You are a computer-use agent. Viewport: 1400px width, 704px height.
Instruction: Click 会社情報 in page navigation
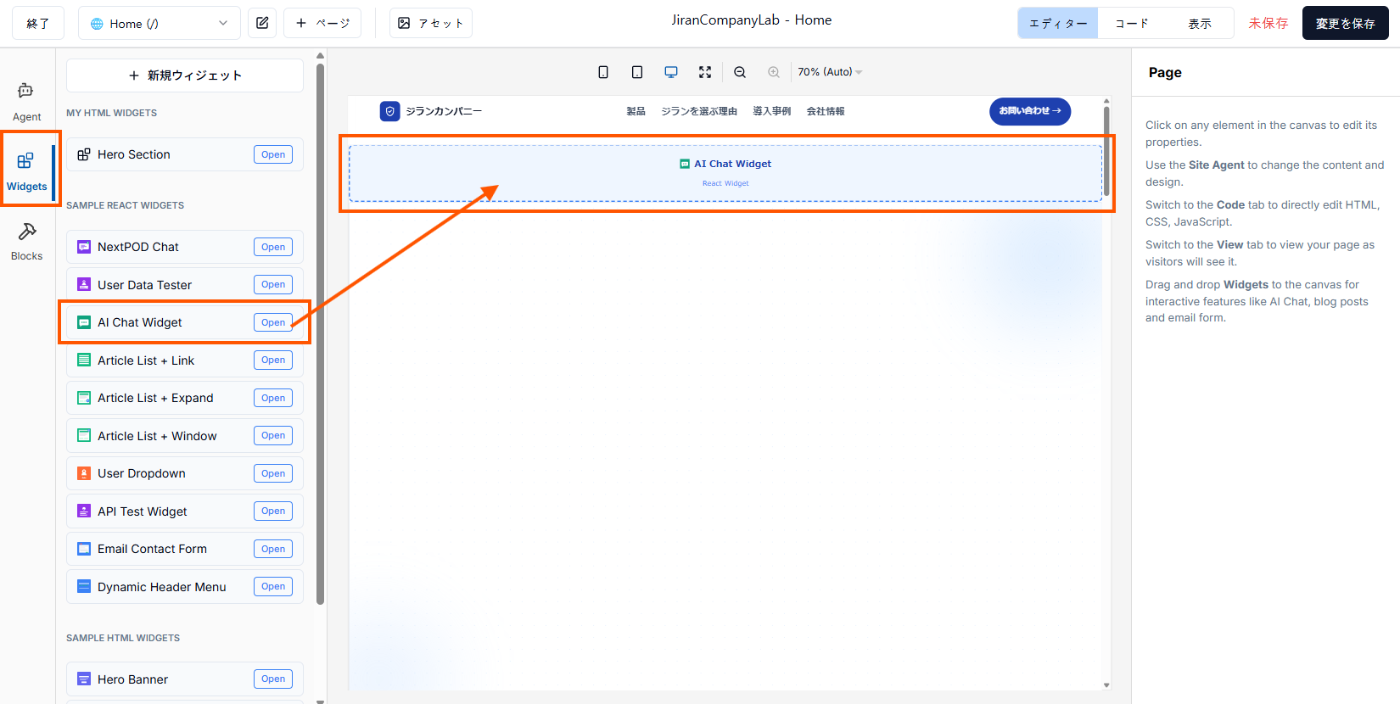pos(826,111)
